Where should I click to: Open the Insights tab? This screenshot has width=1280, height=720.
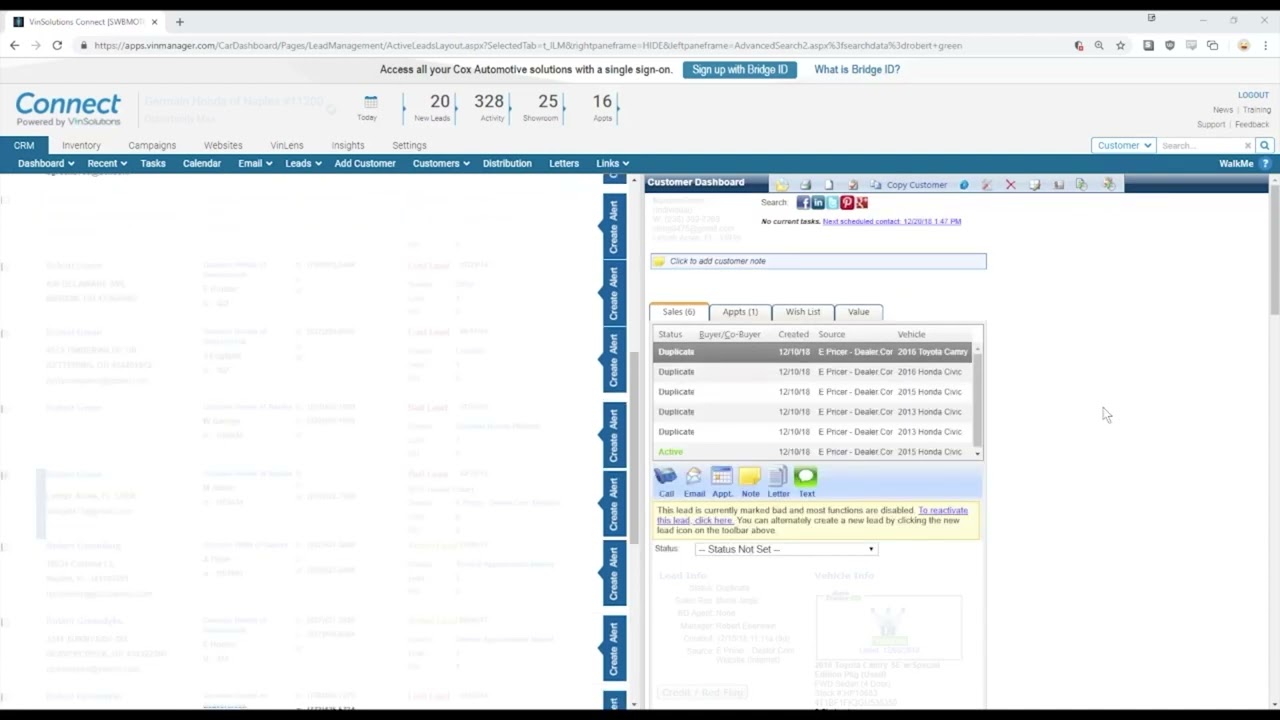pyautogui.click(x=348, y=145)
